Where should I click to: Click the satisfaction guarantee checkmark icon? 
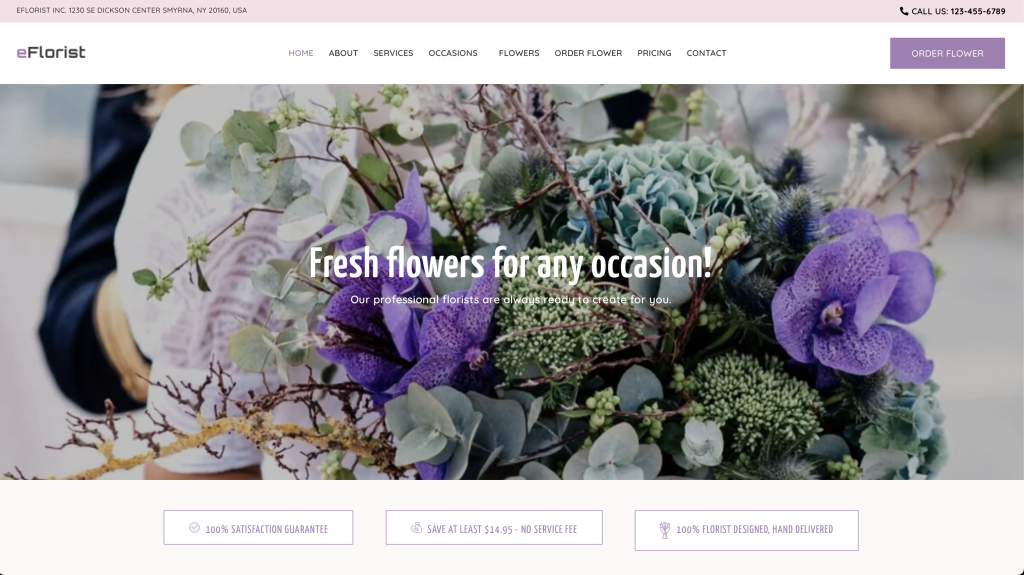coord(194,527)
